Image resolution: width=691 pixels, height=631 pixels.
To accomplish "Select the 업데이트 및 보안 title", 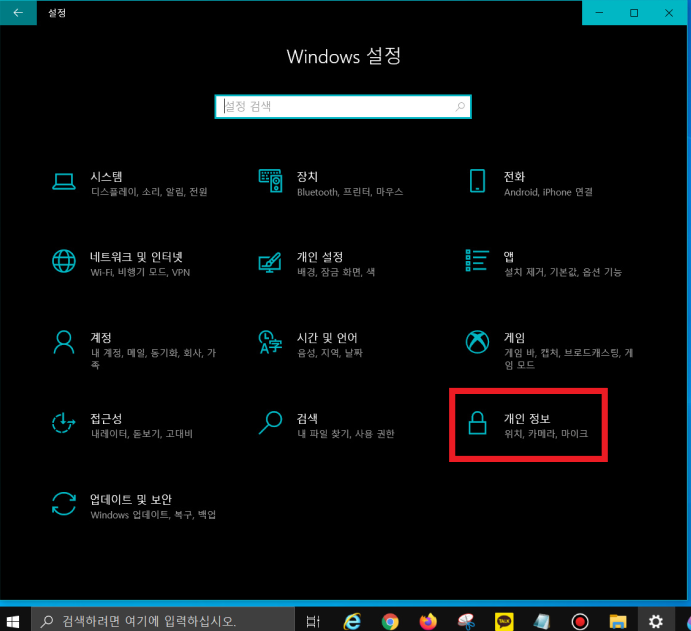I will [x=131, y=499].
